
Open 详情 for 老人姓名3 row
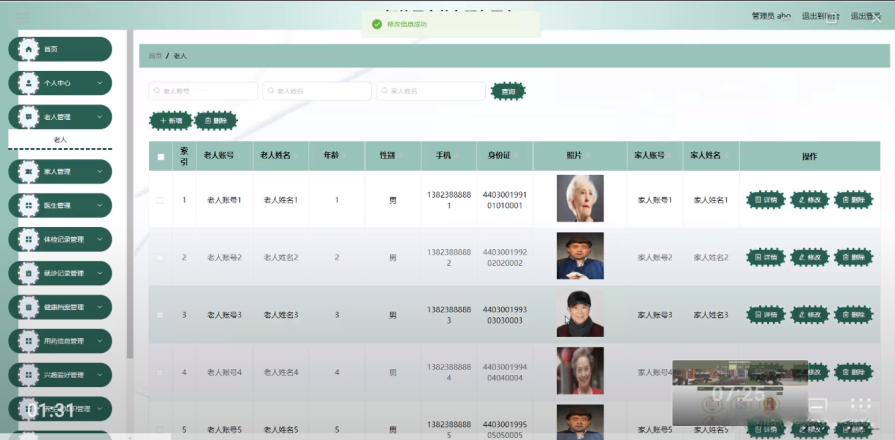[x=765, y=314]
